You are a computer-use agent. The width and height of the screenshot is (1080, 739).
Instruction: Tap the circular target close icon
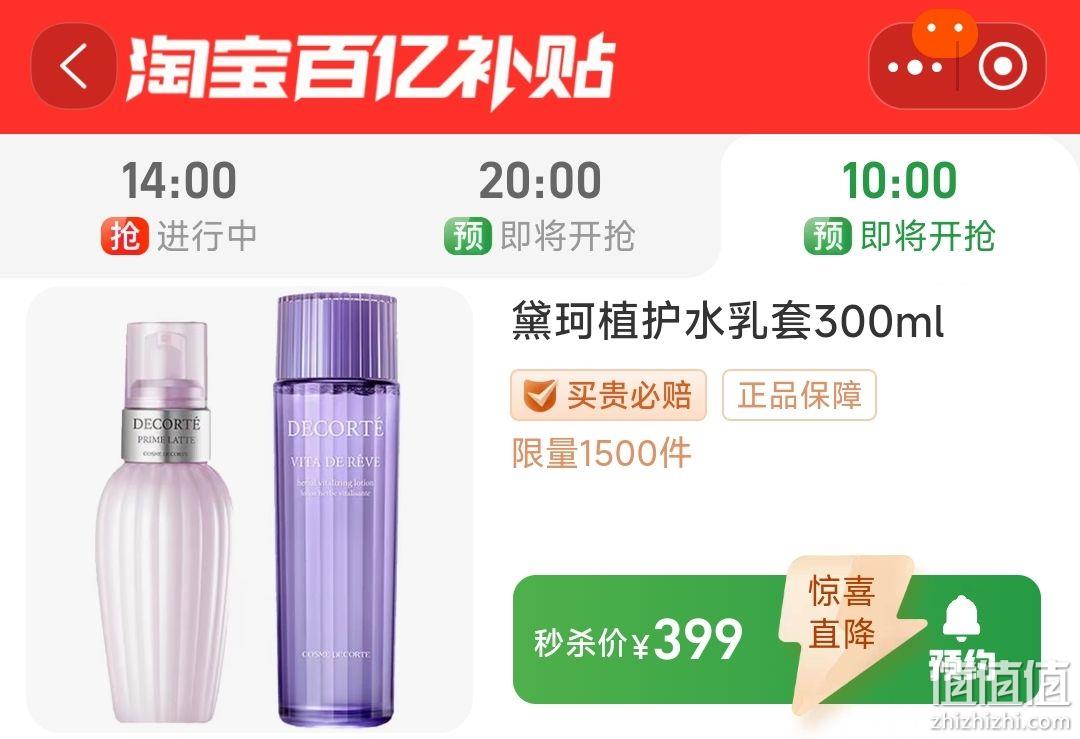point(1002,66)
